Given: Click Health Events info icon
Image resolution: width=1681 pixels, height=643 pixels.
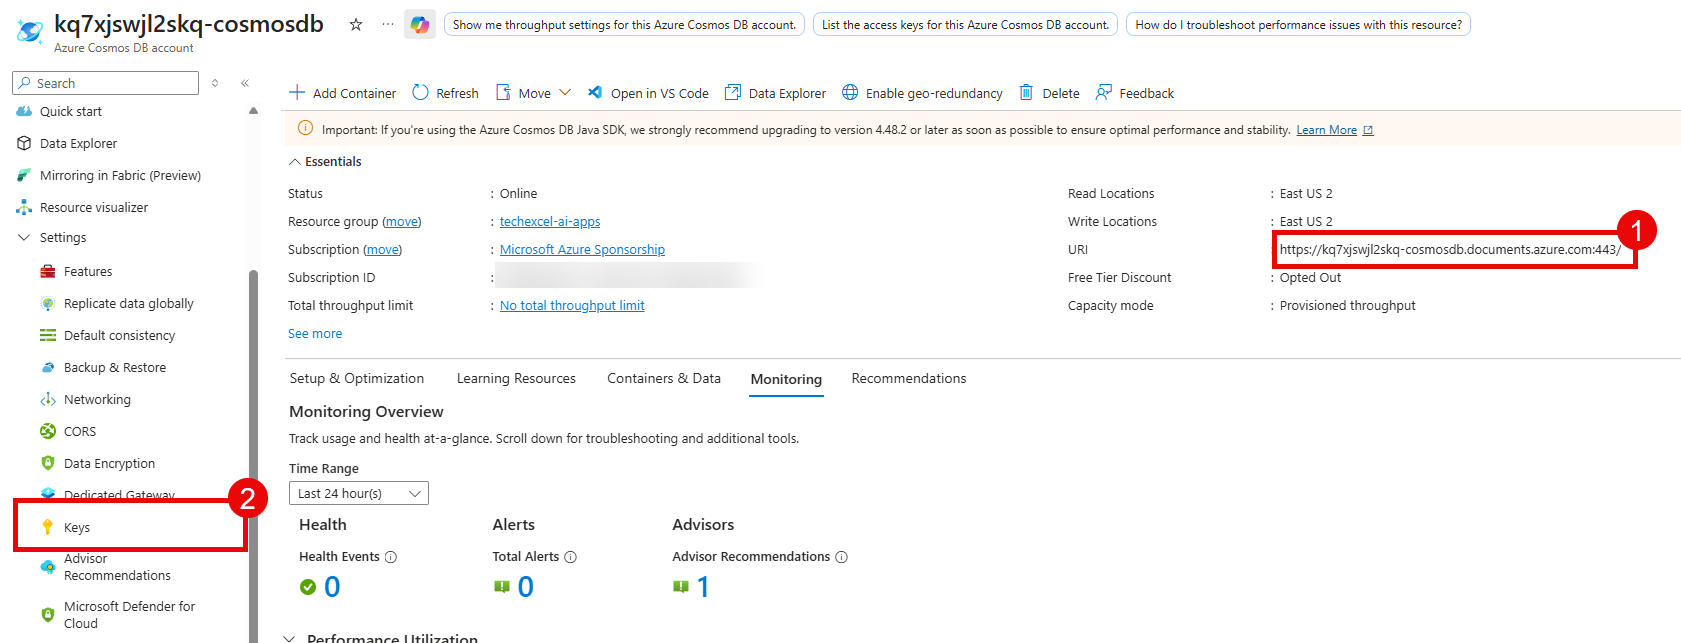Looking at the screenshot, I should 391,557.
